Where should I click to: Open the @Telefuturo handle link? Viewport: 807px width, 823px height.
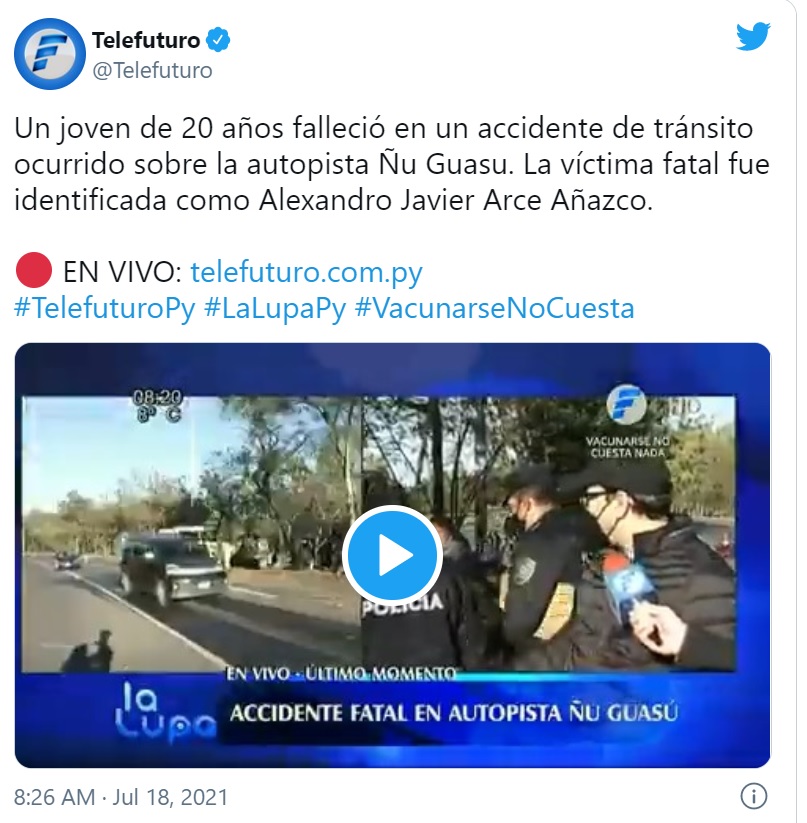[152, 70]
